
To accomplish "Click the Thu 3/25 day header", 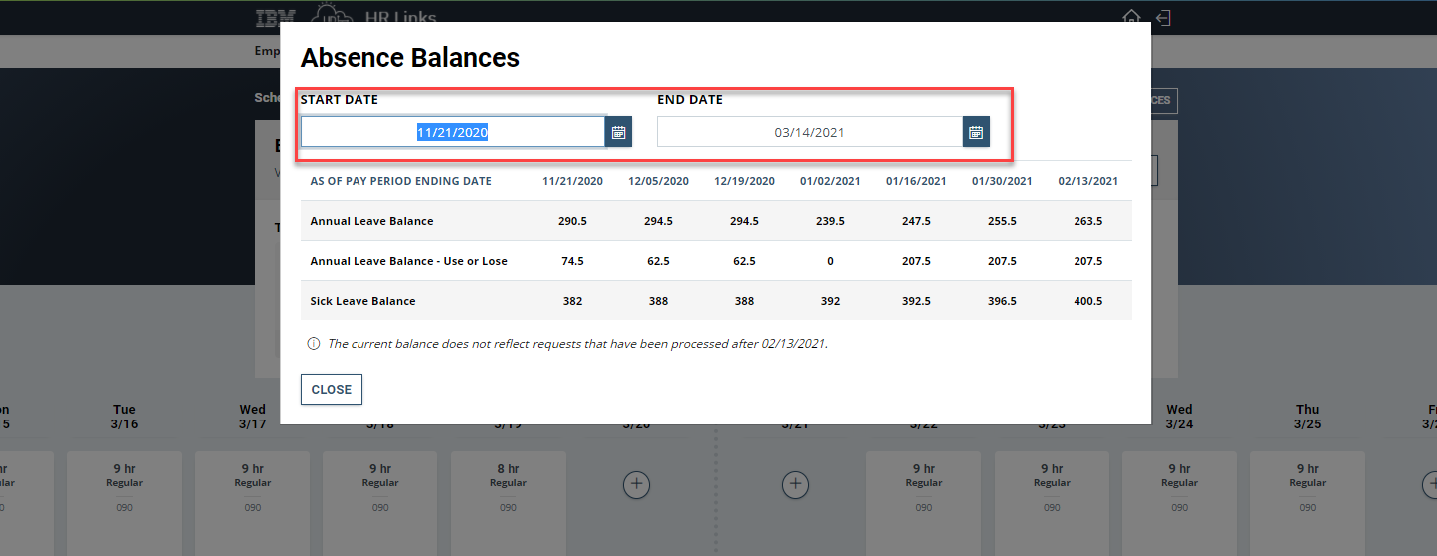I will click(x=1307, y=416).
